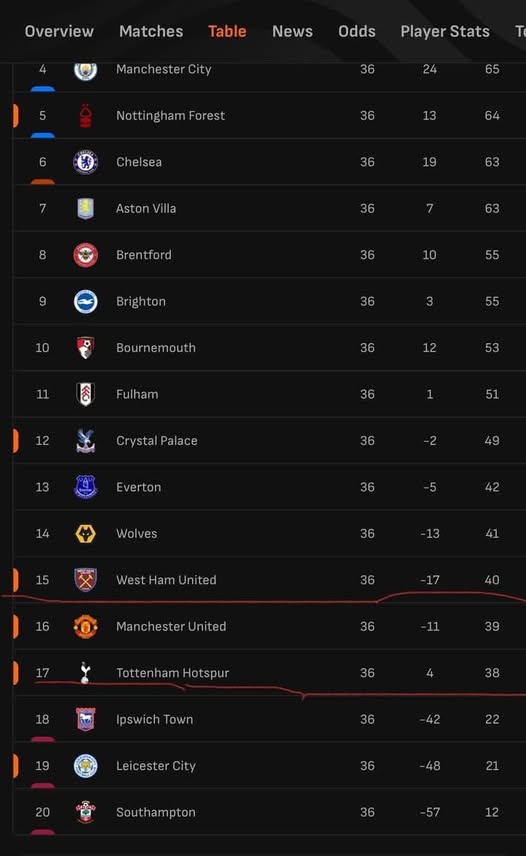Switch to the Overview tab

59,31
